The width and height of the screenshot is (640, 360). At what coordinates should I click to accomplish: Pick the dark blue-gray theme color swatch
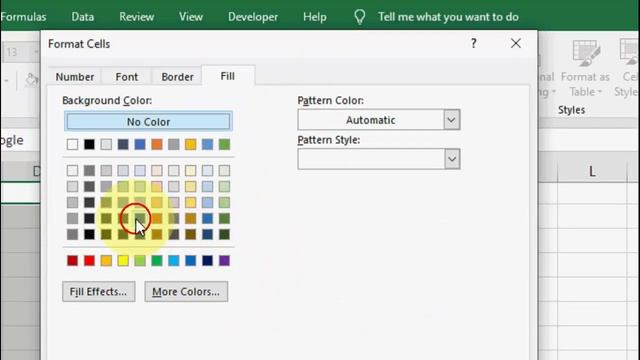tap(123, 144)
